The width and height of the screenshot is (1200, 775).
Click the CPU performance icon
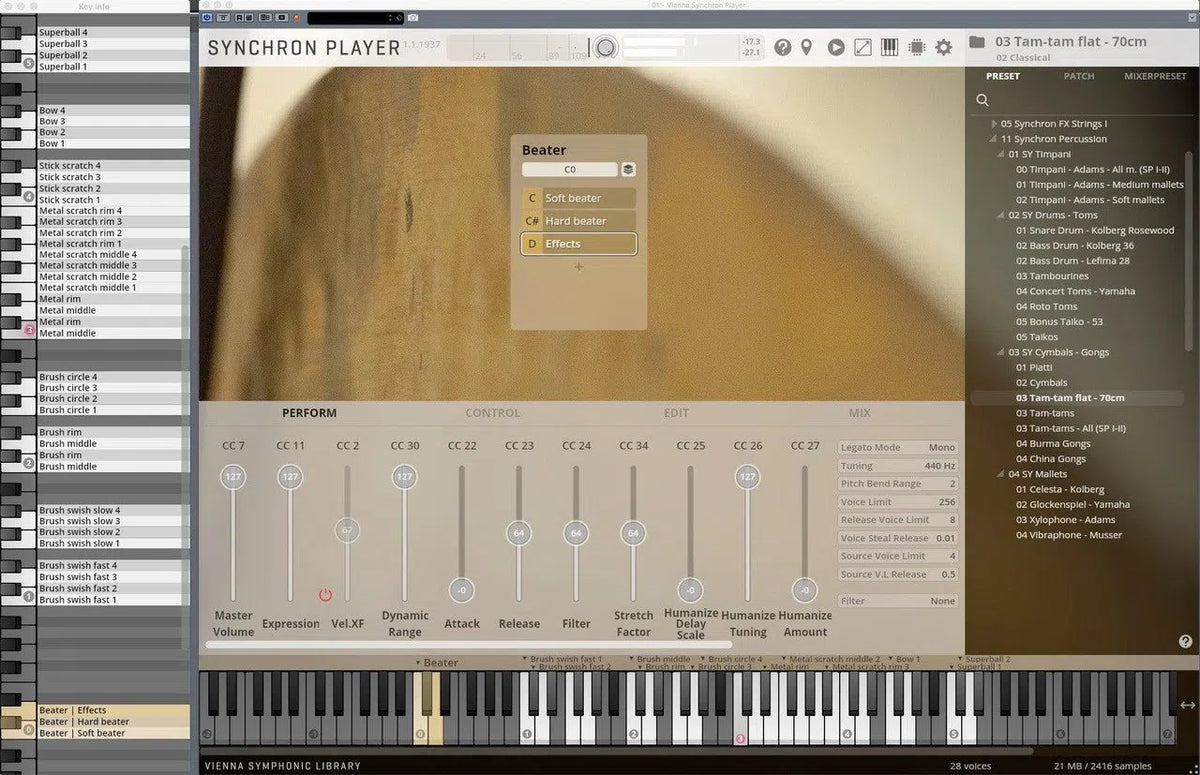click(916, 47)
